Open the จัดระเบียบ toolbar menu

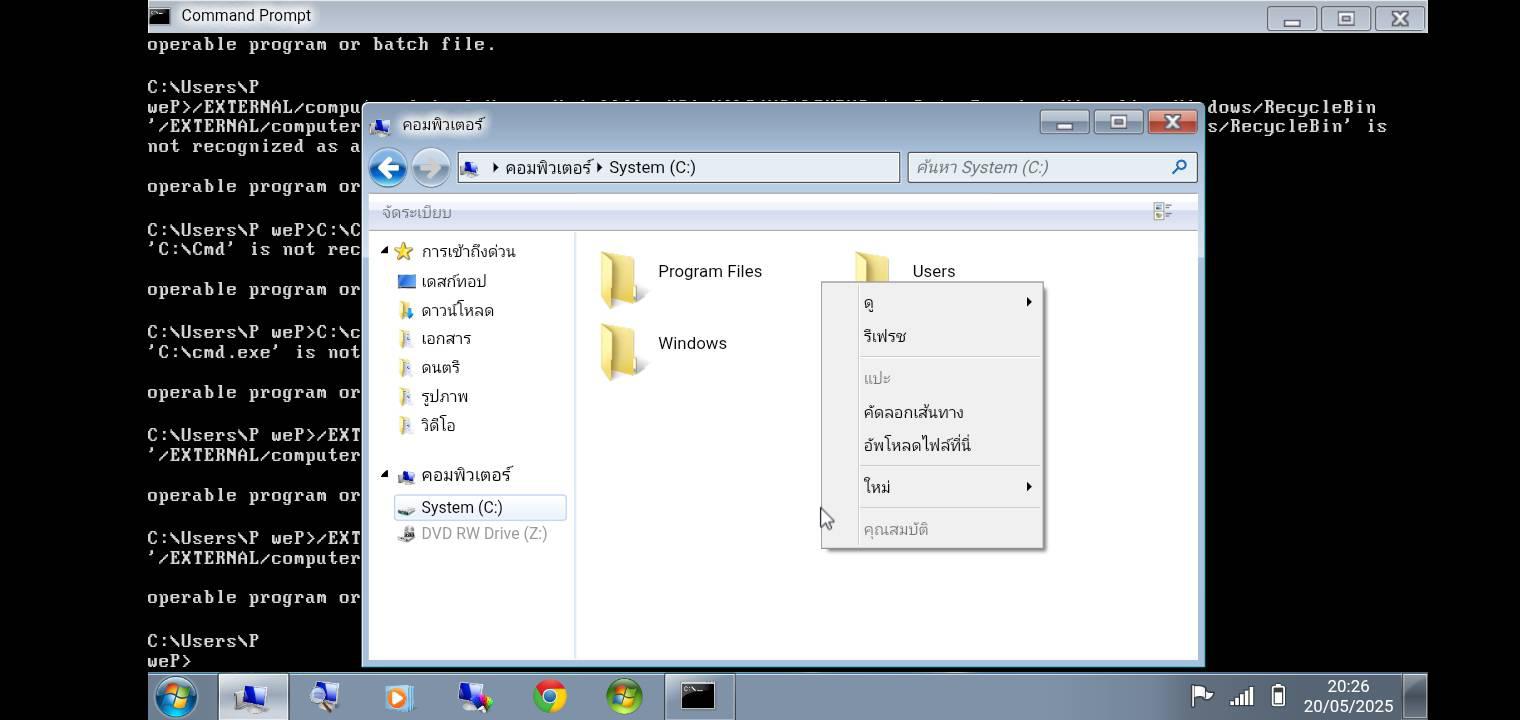point(416,212)
